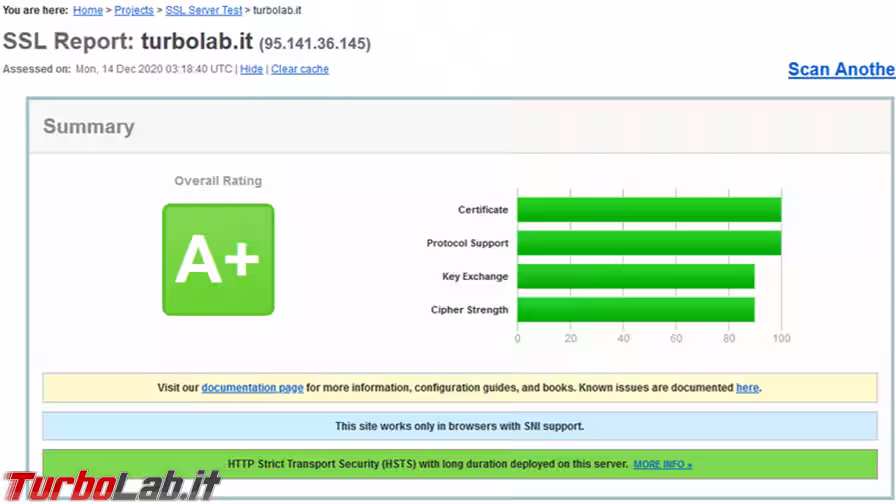
Task: Click the 'SSL Report: turbolab.it' heading
Action: (x=128, y=41)
